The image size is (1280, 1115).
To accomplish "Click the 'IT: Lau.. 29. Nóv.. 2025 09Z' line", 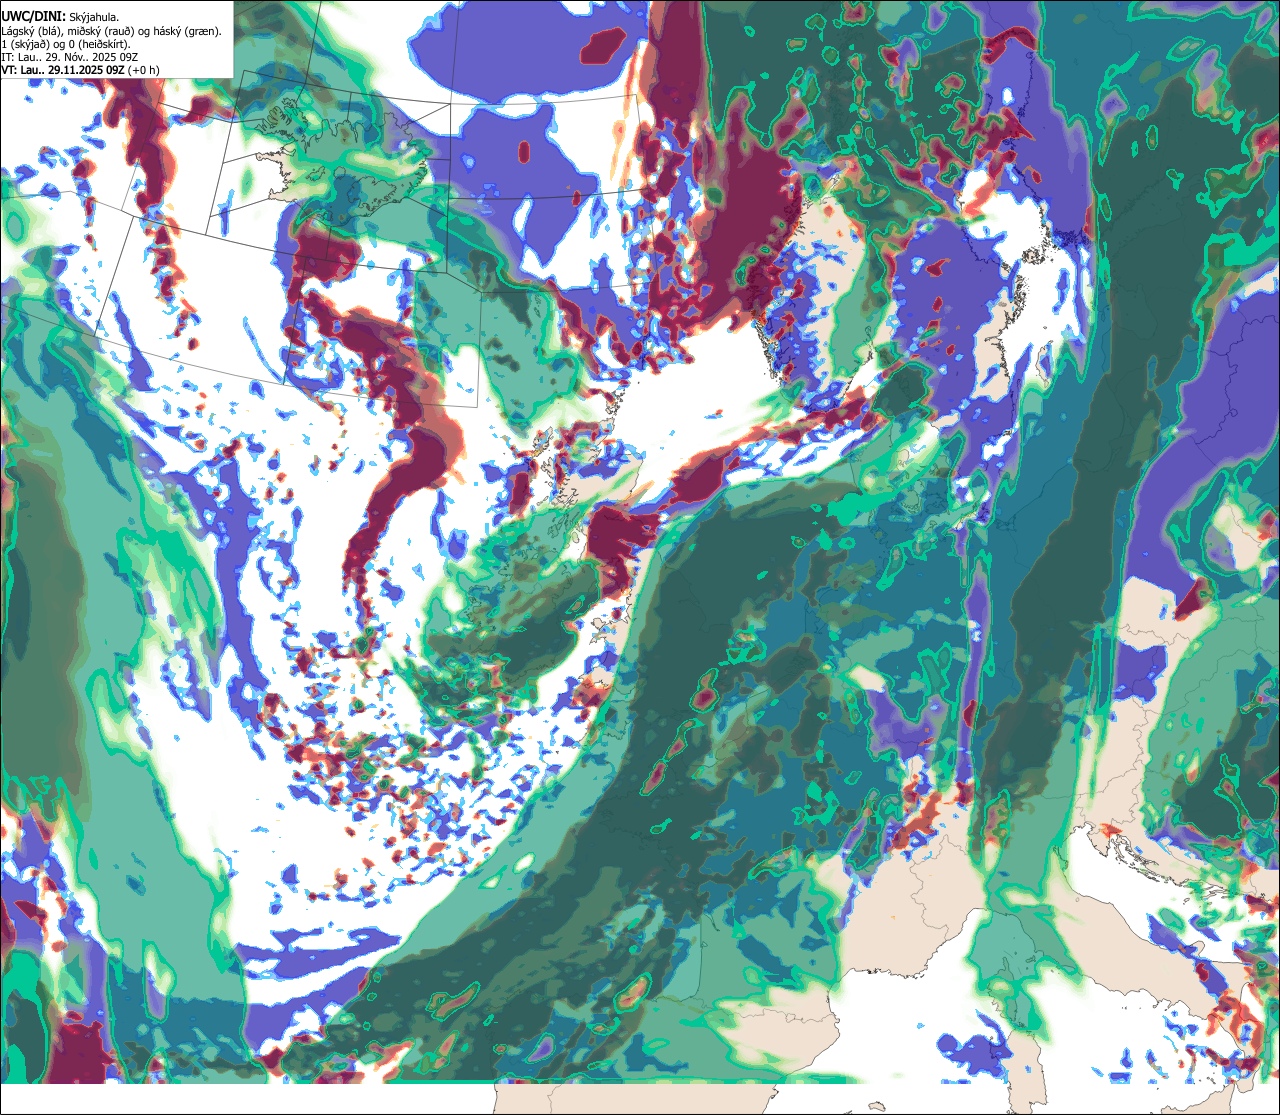I will [x=70, y=57].
